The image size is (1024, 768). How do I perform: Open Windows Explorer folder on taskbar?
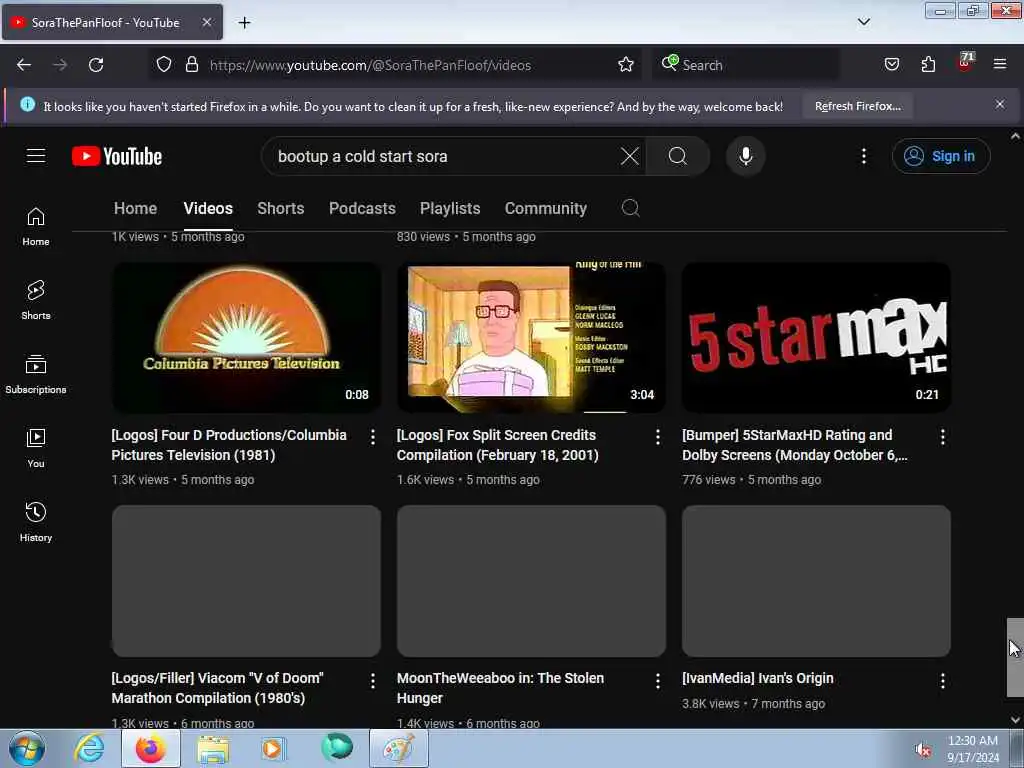tap(213, 748)
